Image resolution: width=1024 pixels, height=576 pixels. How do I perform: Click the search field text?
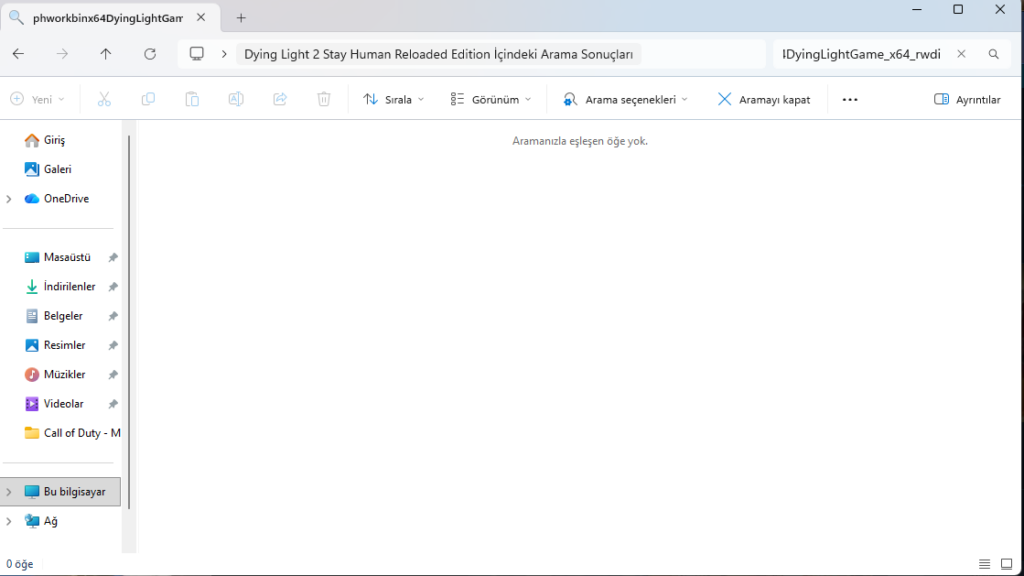861,54
